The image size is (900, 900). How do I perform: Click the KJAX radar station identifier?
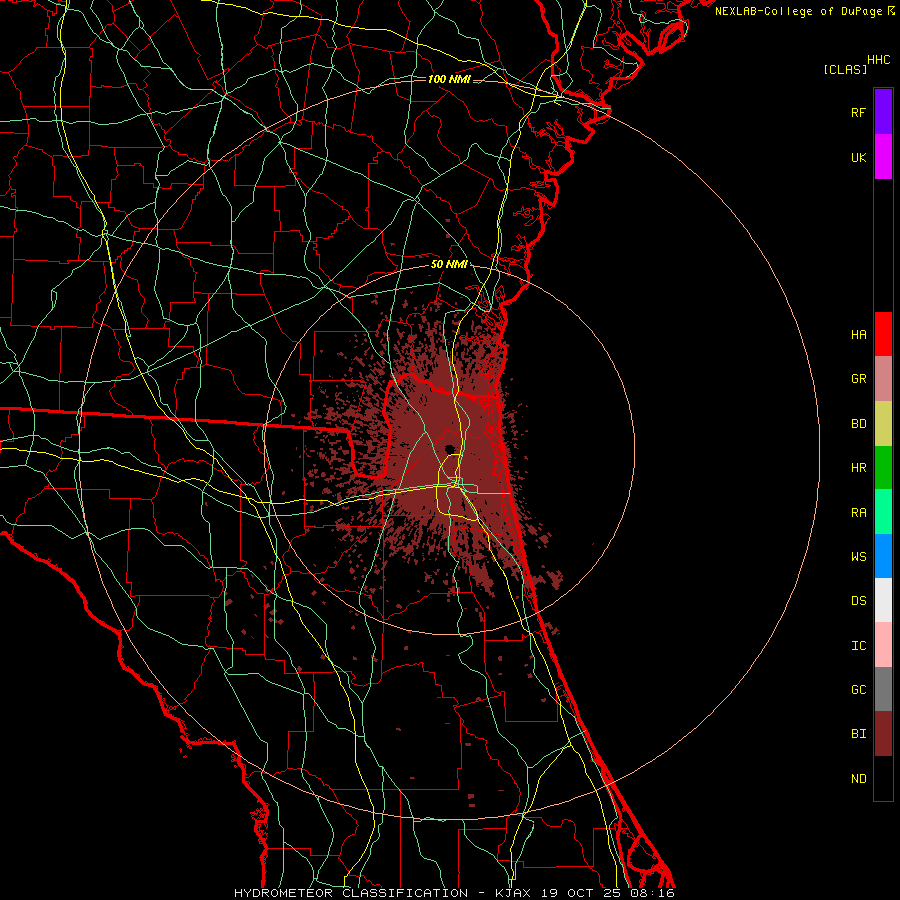click(x=511, y=893)
